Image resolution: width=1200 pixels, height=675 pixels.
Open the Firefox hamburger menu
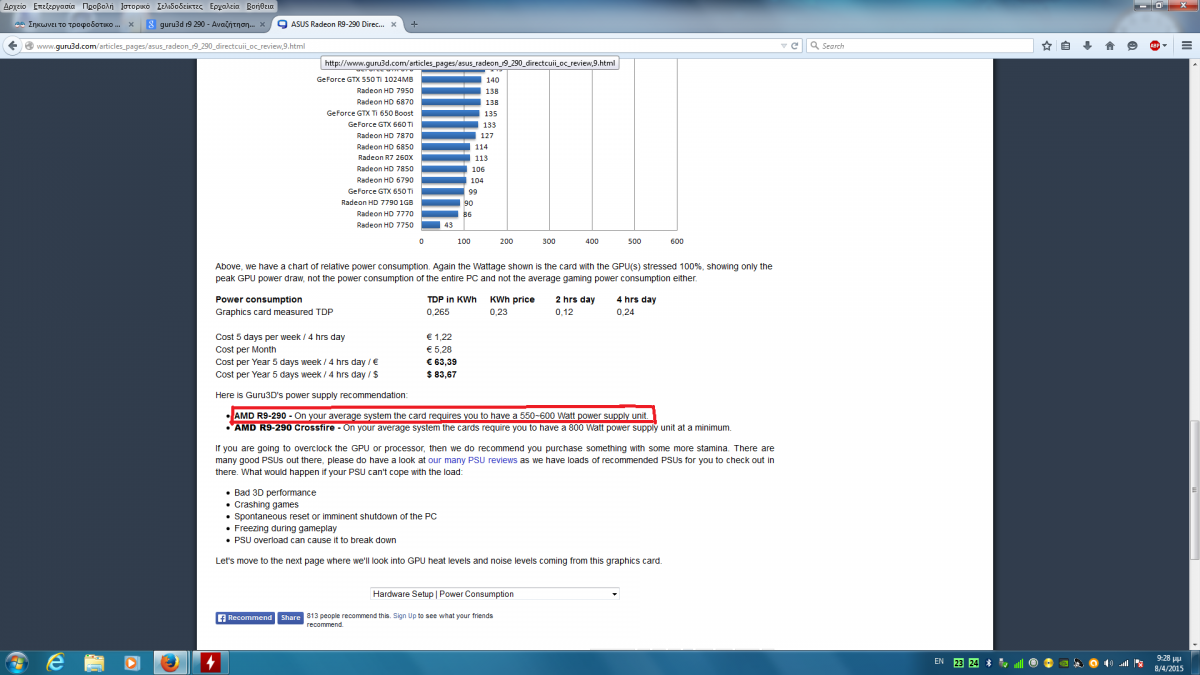pos(1185,45)
